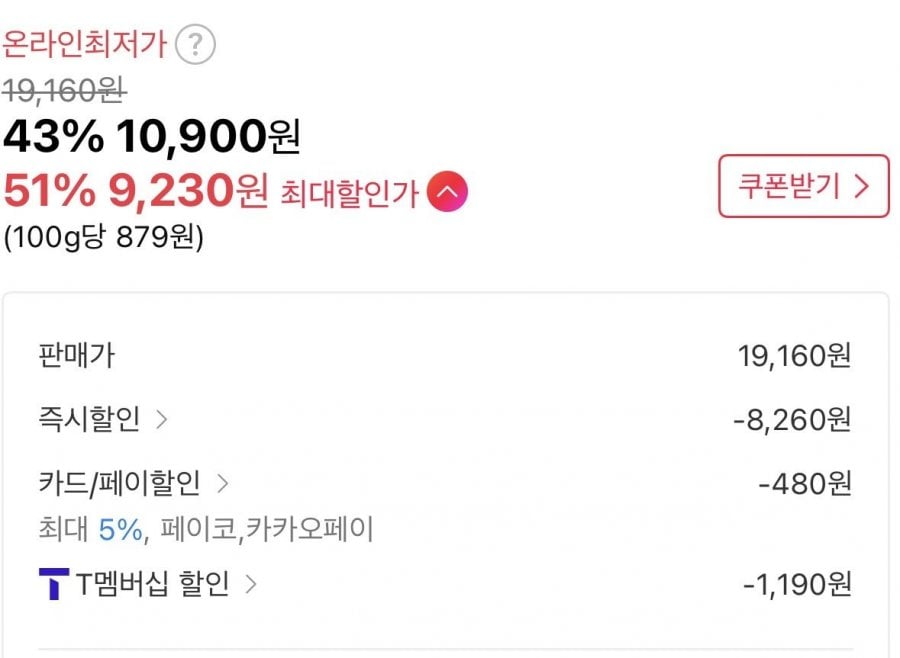Expand the T멤버십 할인 arrow chevron
This screenshot has width=900, height=658.
click(x=251, y=583)
